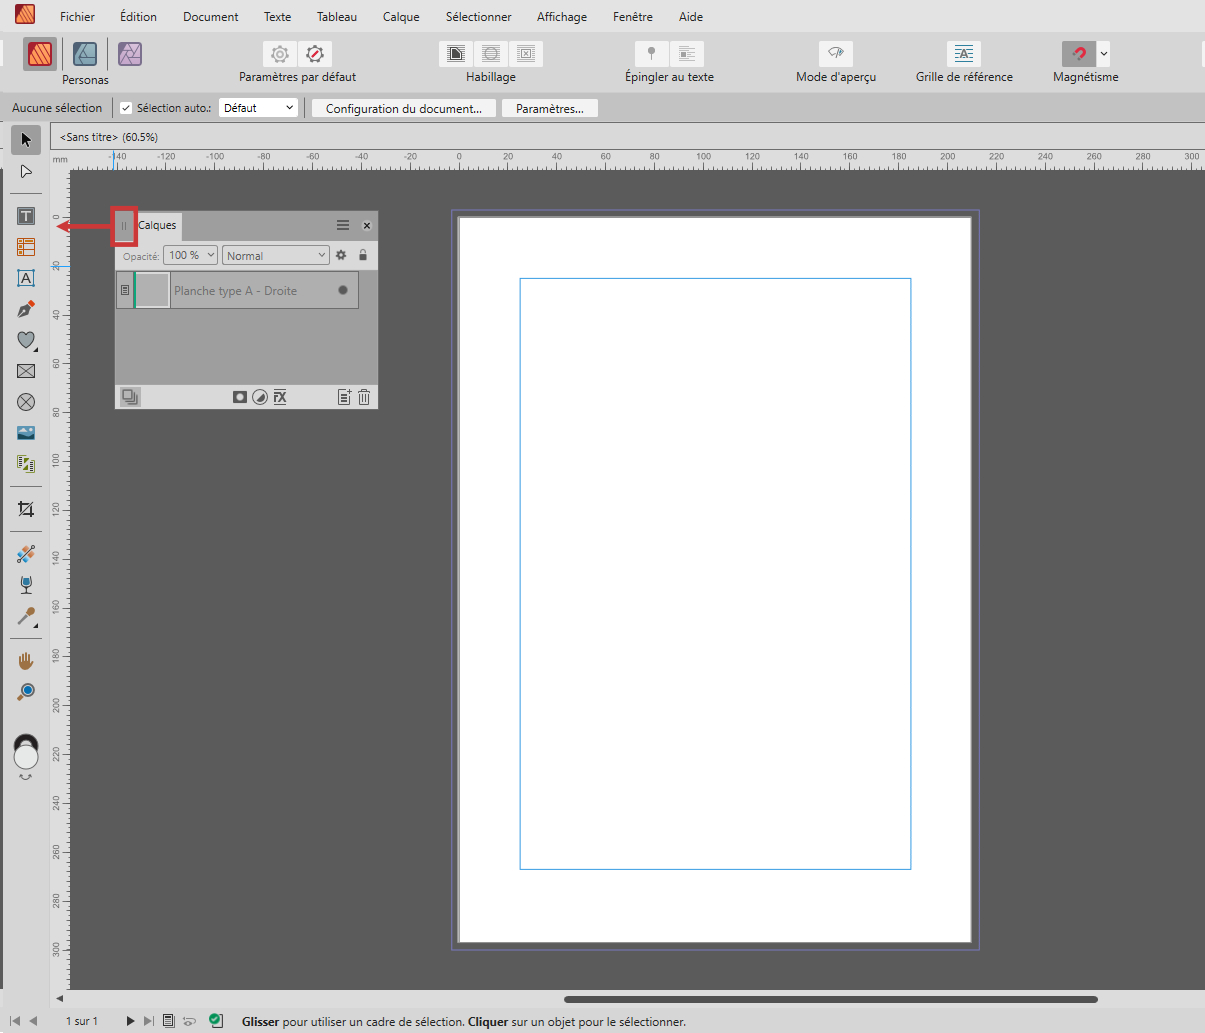Select the Frame Text tool

point(26,216)
